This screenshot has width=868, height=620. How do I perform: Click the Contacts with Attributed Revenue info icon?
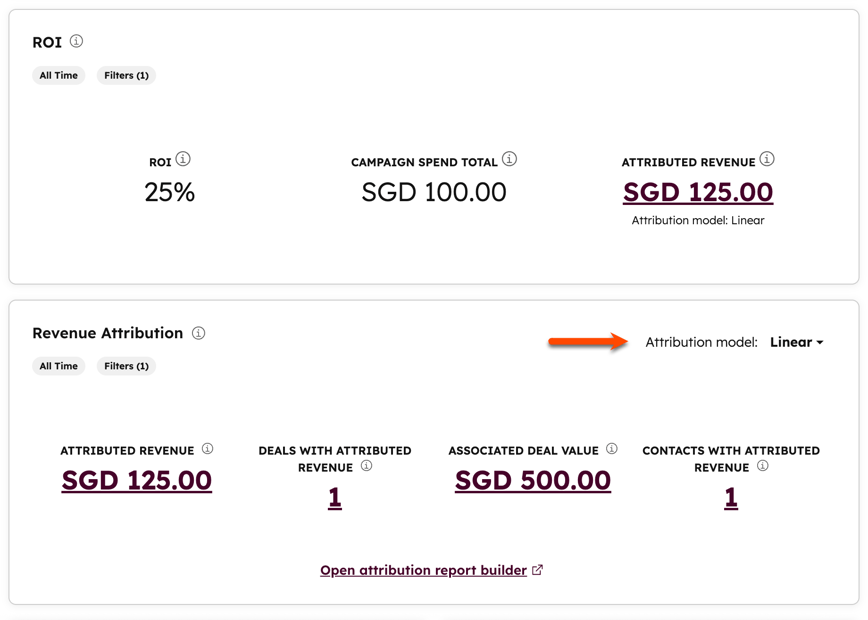(761, 465)
